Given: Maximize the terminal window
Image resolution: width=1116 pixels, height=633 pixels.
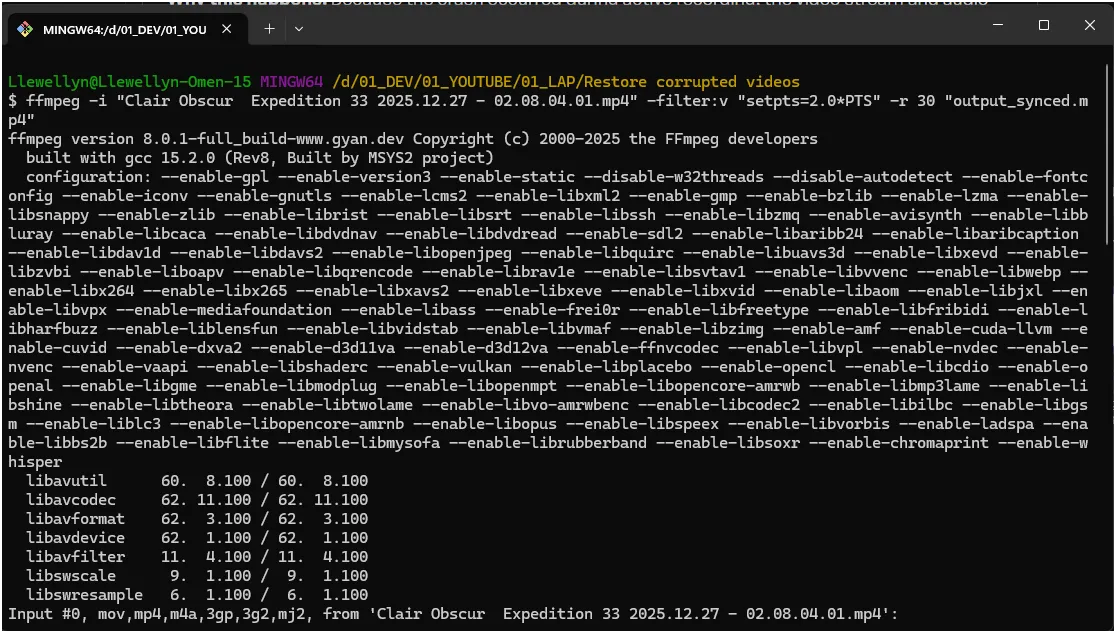Looking at the screenshot, I should 1043,25.
